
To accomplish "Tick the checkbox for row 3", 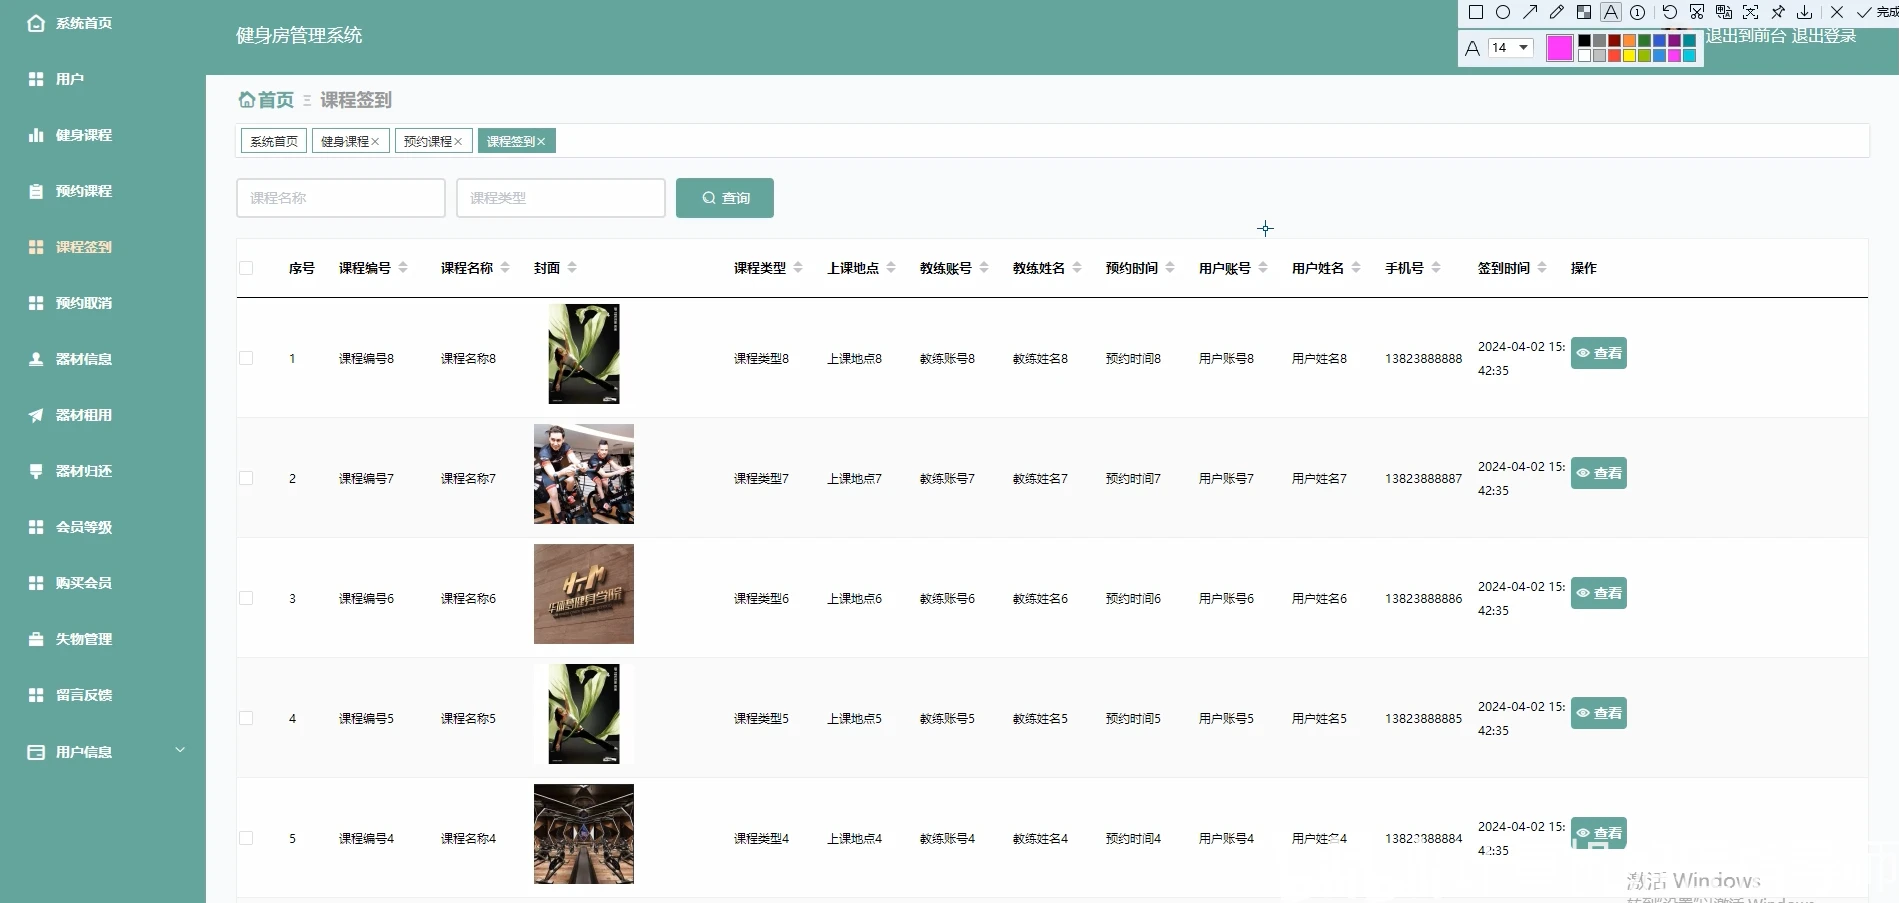I will pyautogui.click(x=246, y=598).
